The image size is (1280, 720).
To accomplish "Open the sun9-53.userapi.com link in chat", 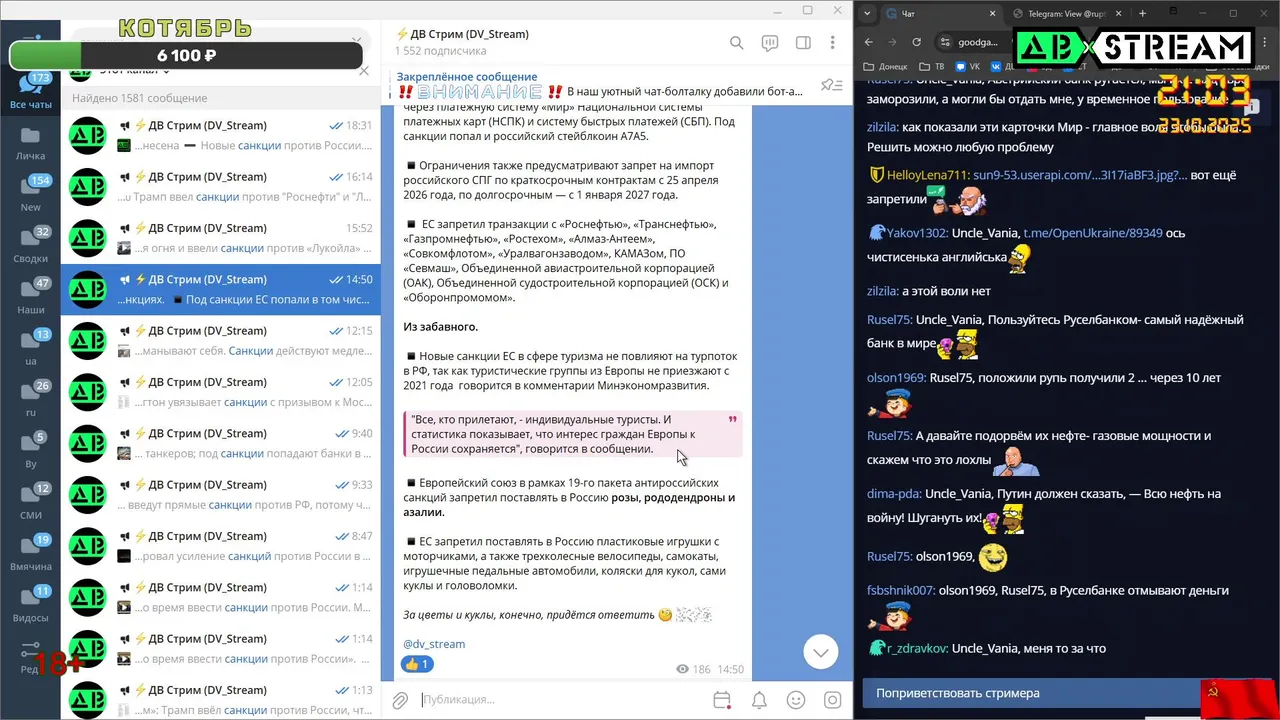I will click(1080, 175).
